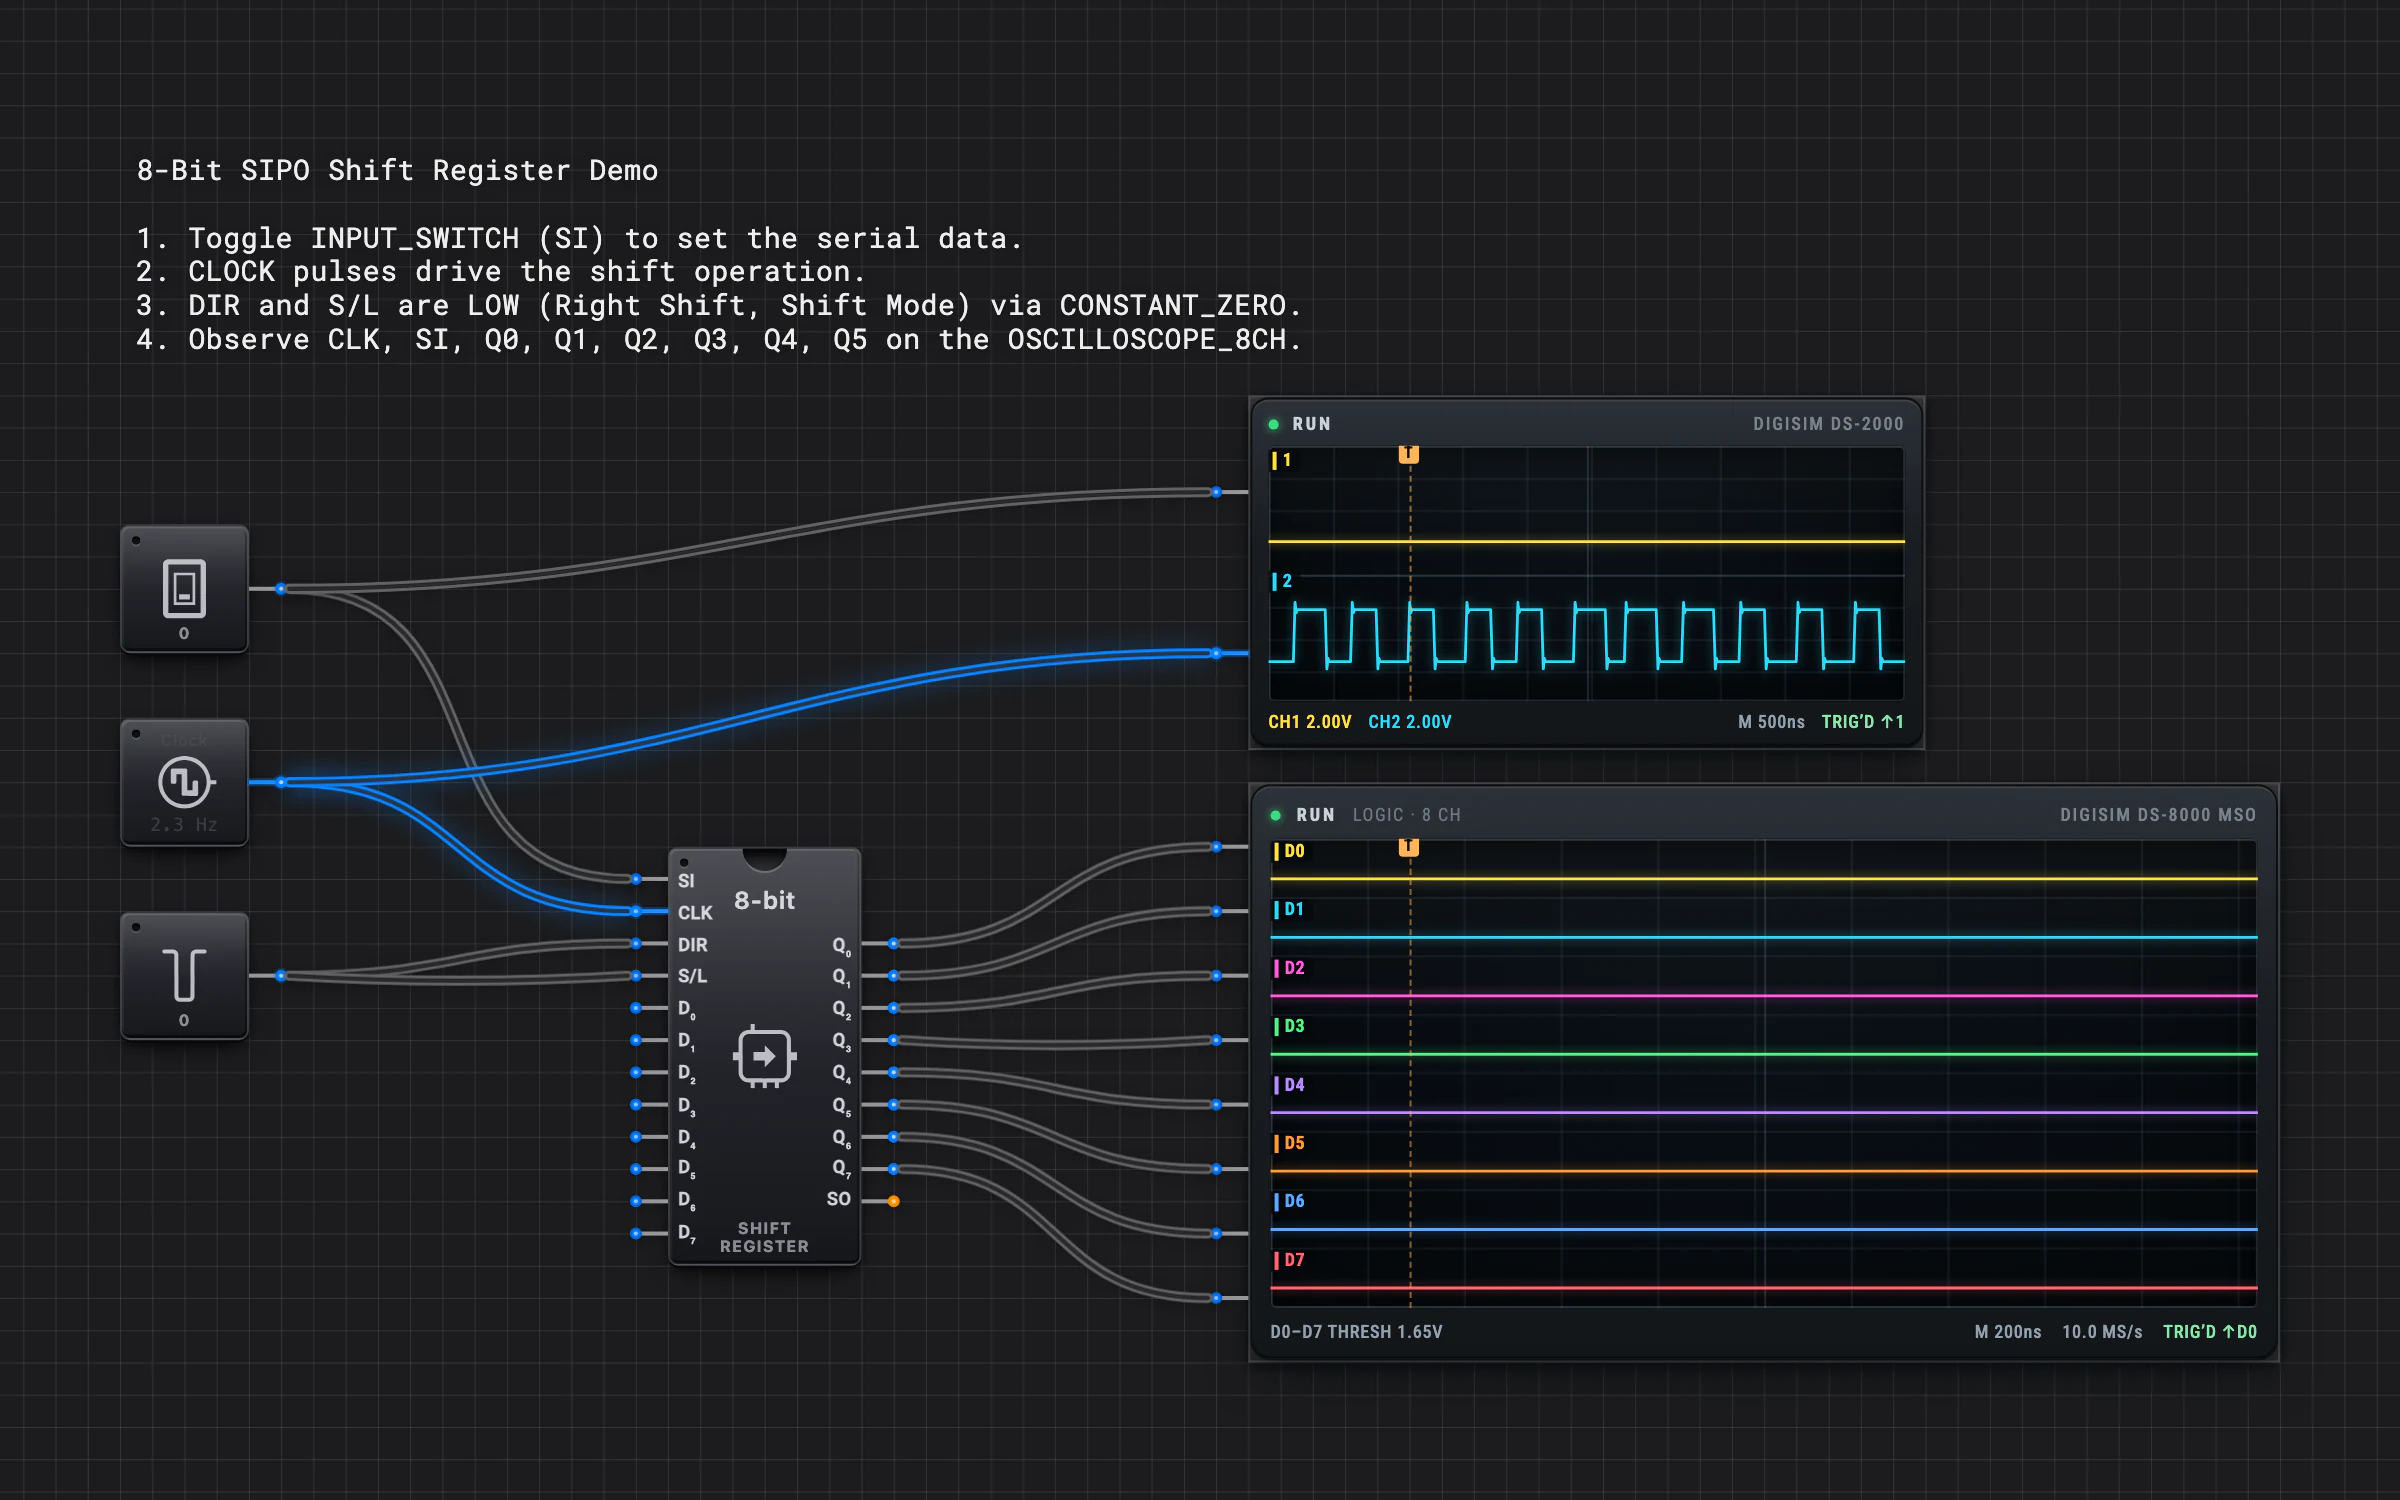
Task: Click the trigger marker on DS-8000 MSO
Action: tap(1409, 848)
